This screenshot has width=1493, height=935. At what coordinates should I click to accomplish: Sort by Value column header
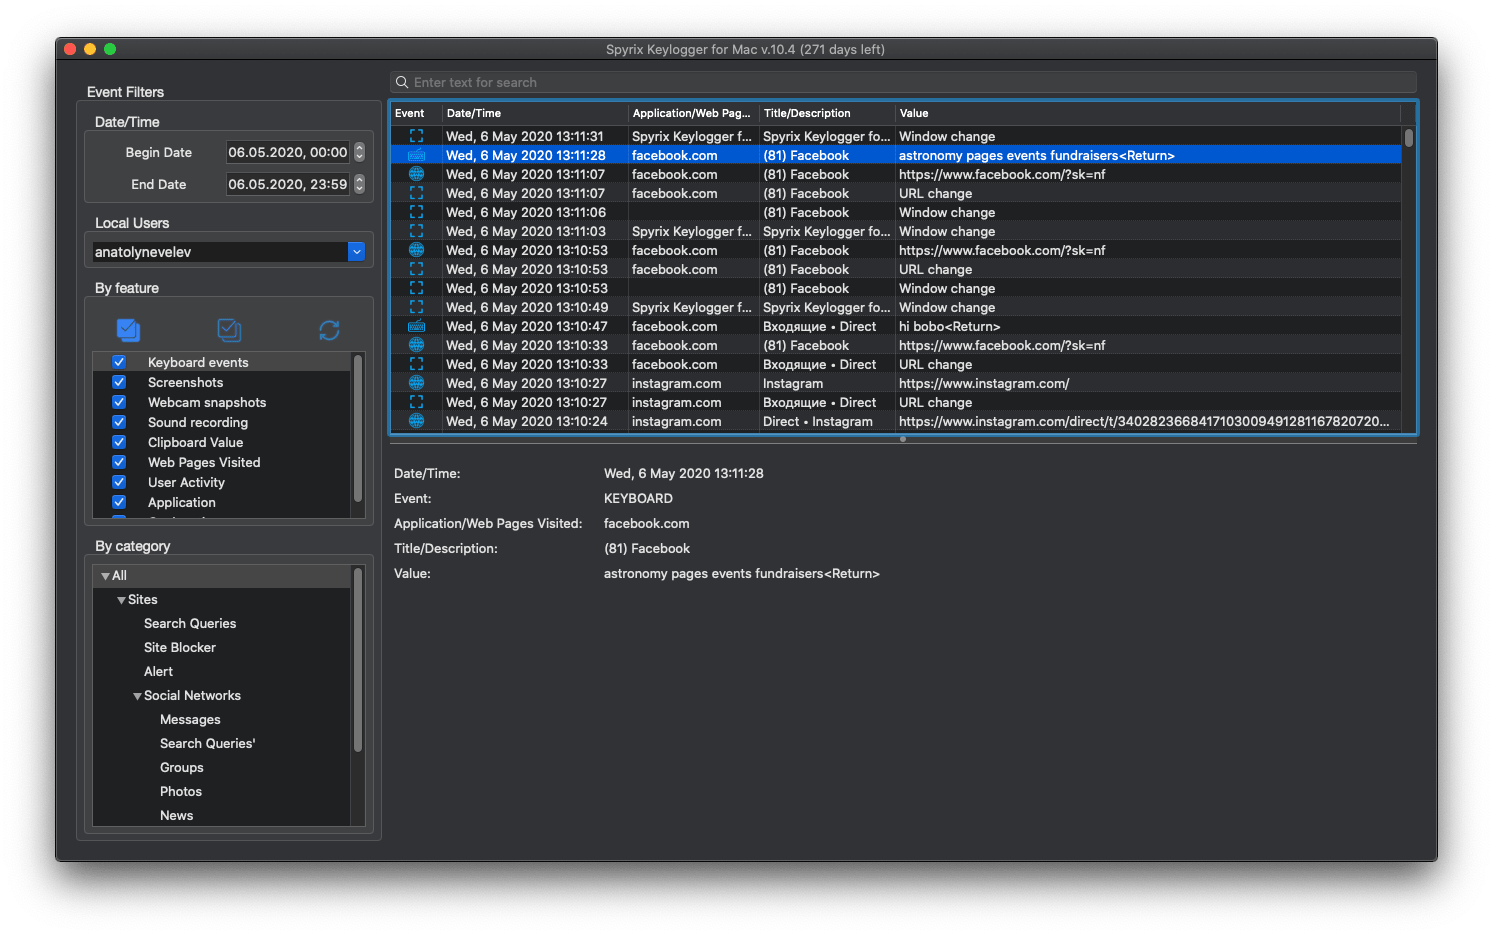[1148, 113]
